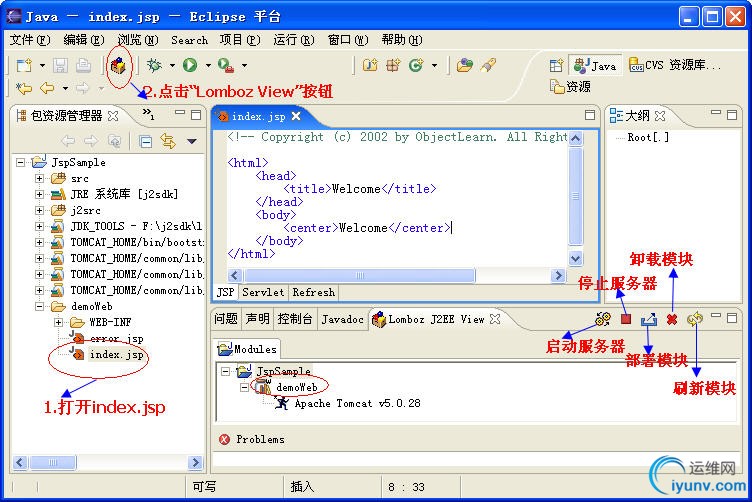The width and height of the screenshot is (752, 502).
Task: Click the Search flashlight toolbar icon
Action: (488, 65)
